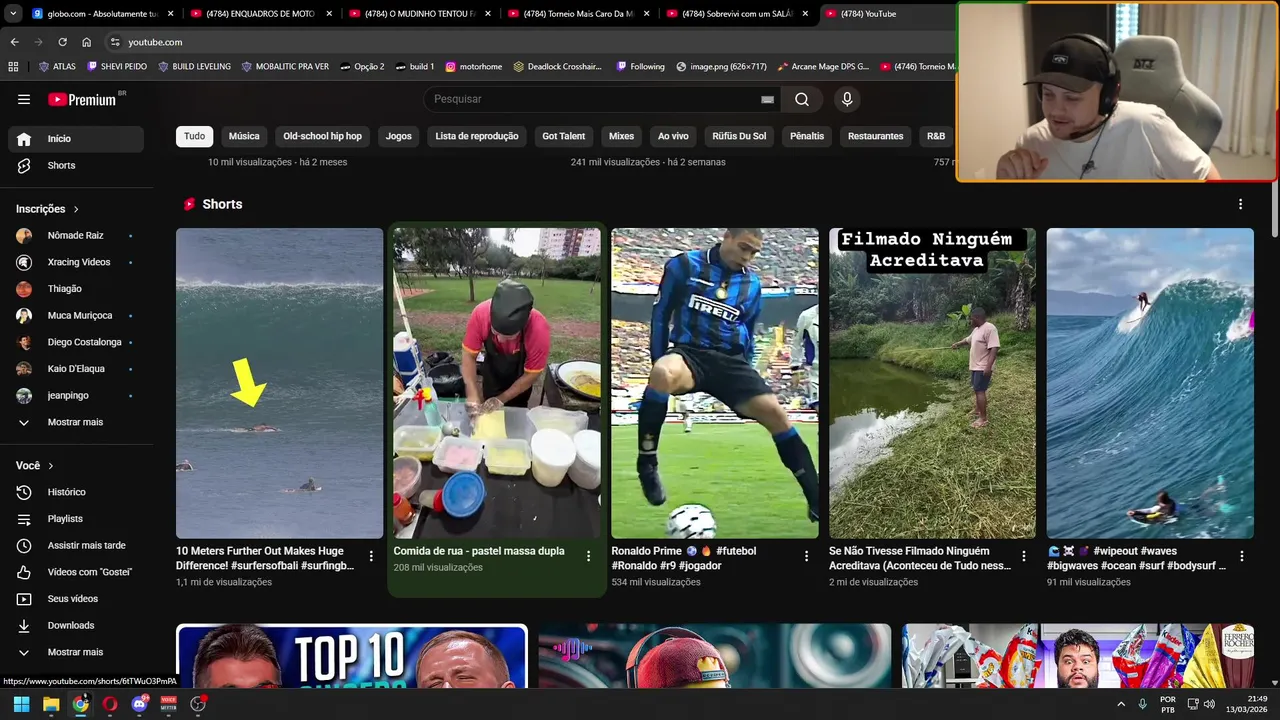Open options for Comida de rua short
This screenshot has width=1280, height=720.
(x=588, y=556)
